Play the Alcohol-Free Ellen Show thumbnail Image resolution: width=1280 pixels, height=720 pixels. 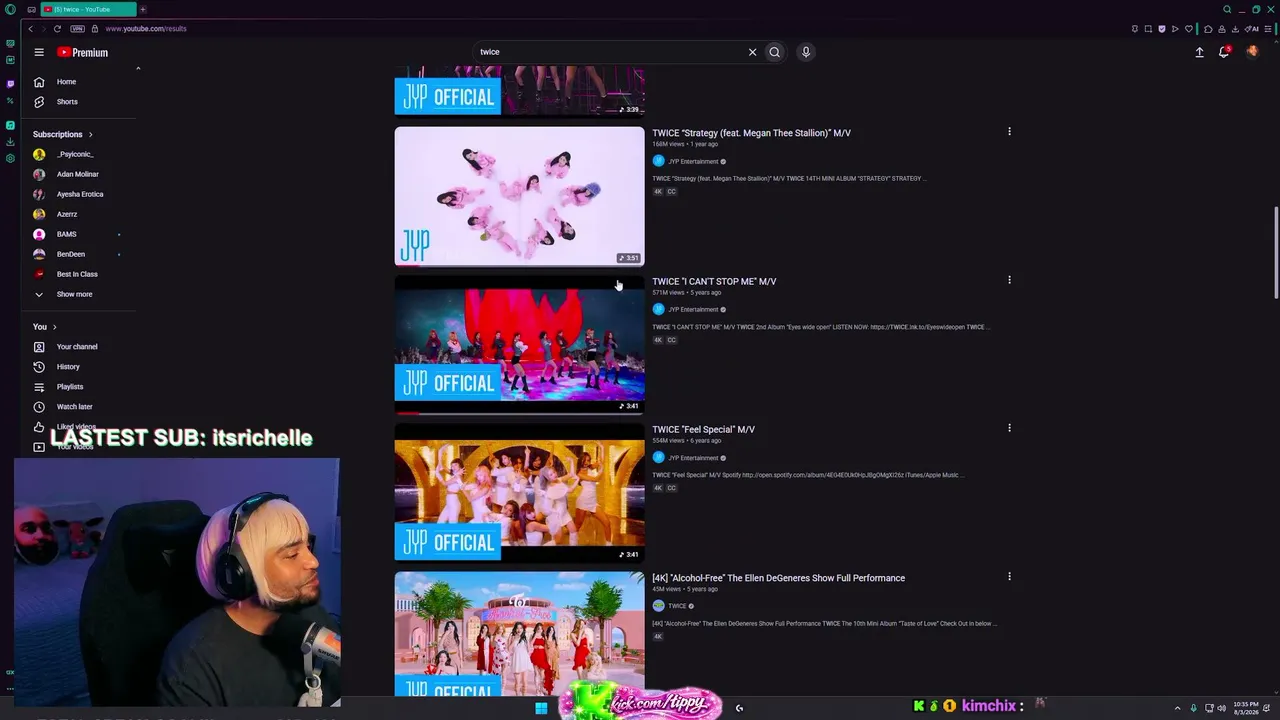click(519, 634)
